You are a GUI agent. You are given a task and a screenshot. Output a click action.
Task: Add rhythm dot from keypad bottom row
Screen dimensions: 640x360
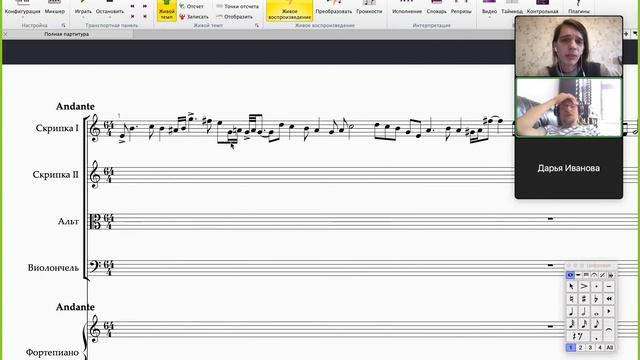596,336
